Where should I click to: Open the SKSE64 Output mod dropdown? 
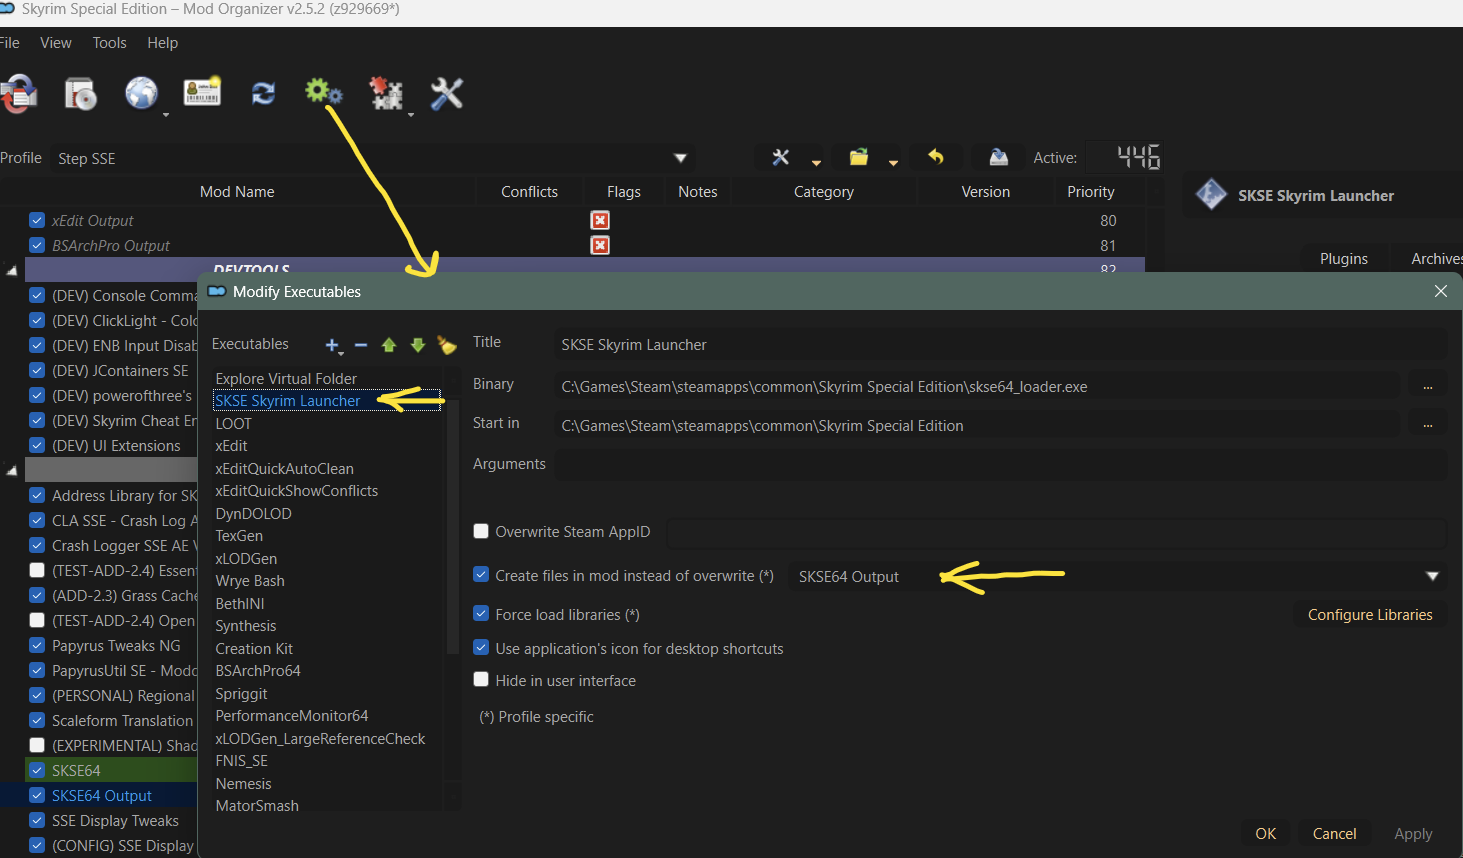[1431, 577]
